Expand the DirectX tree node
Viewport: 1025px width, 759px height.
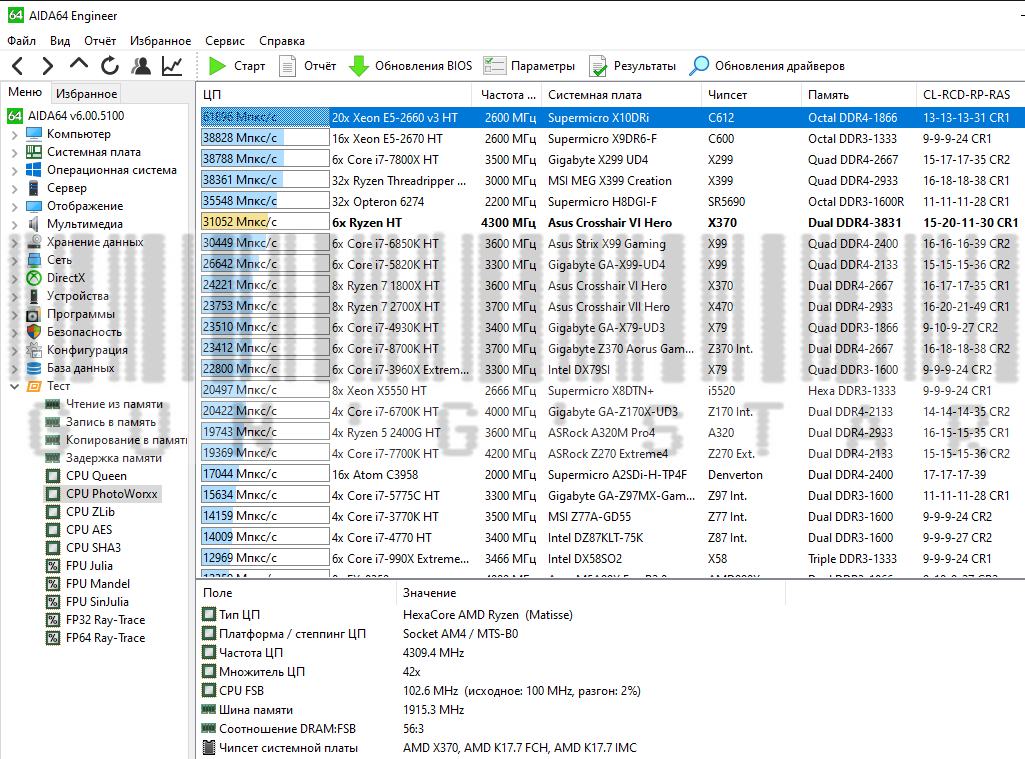point(14,278)
